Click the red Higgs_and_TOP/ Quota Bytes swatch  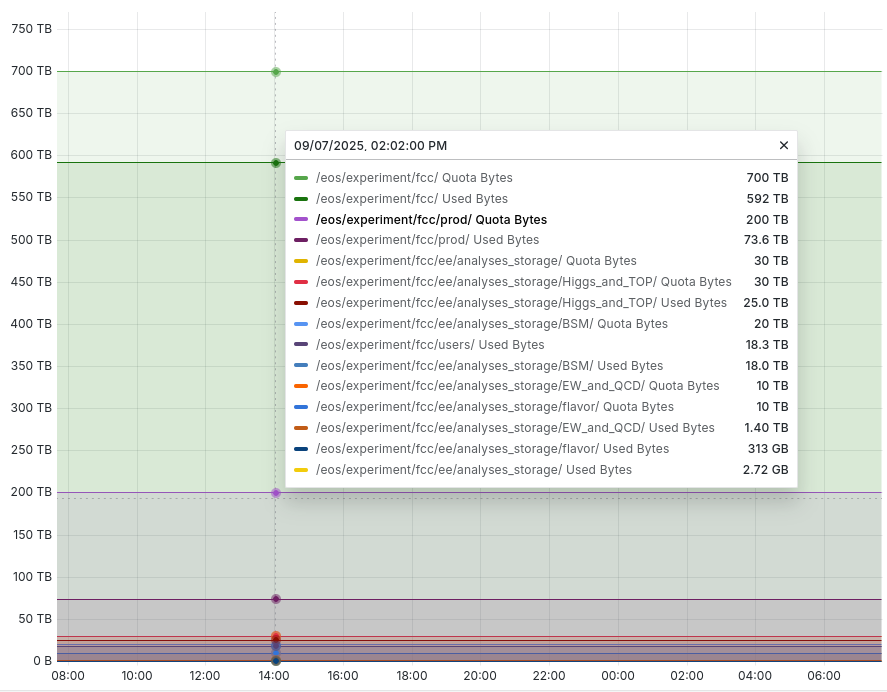pyautogui.click(x=301, y=282)
